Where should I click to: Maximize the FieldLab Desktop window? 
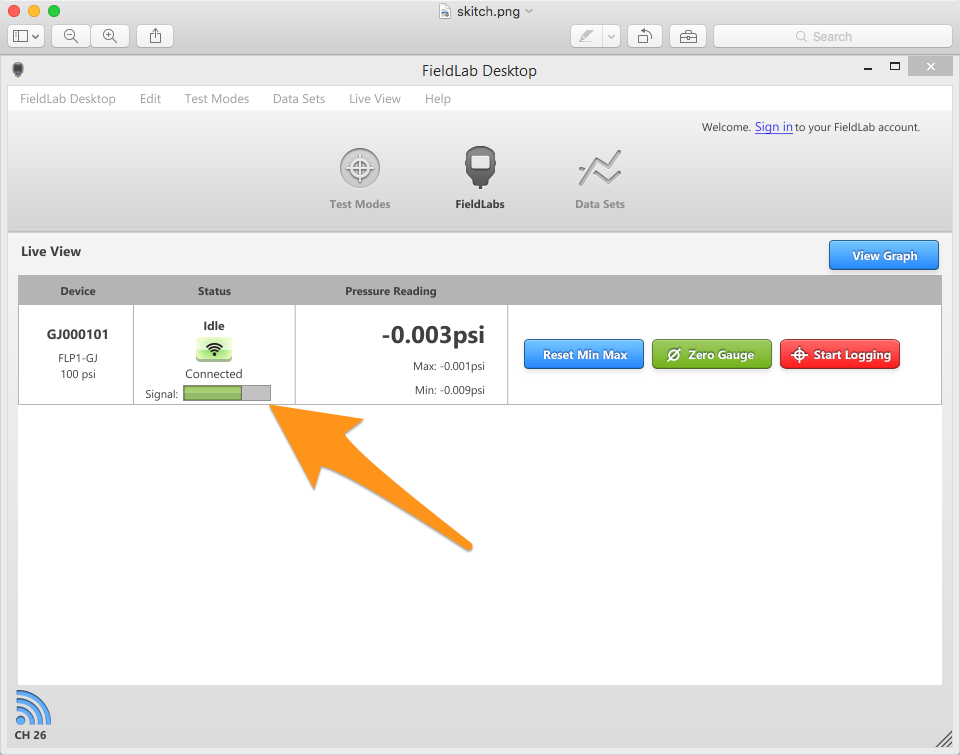895,66
